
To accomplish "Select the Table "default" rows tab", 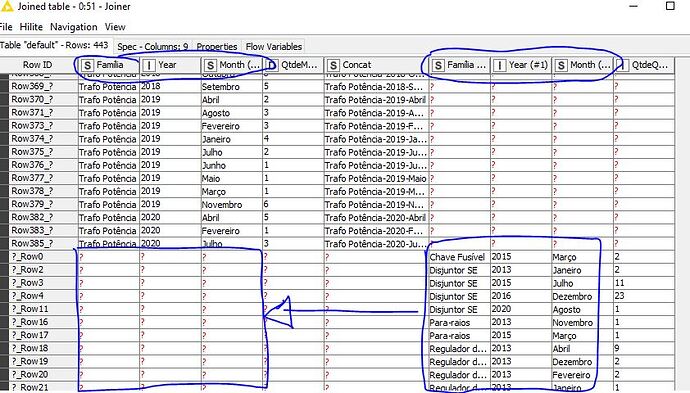I will 55,45.
